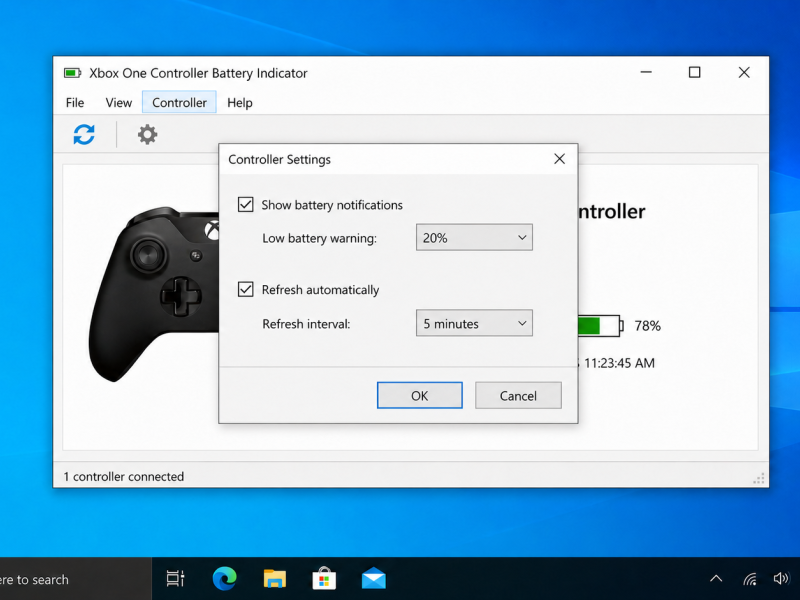This screenshot has width=800, height=600.
Task: Show hidden system tray icons
Action: (x=716, y=579)
